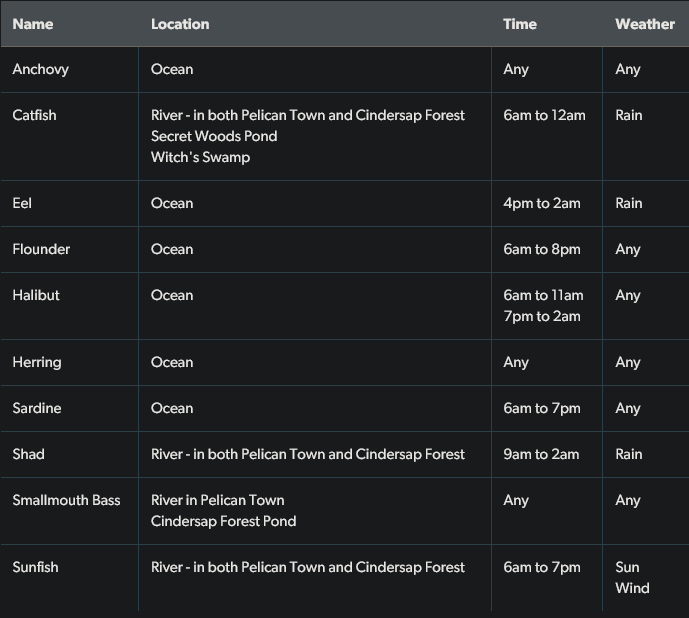Viewport: 689px width, 618px height.
Task: Click the Weather column header
Action: point(645,24)
